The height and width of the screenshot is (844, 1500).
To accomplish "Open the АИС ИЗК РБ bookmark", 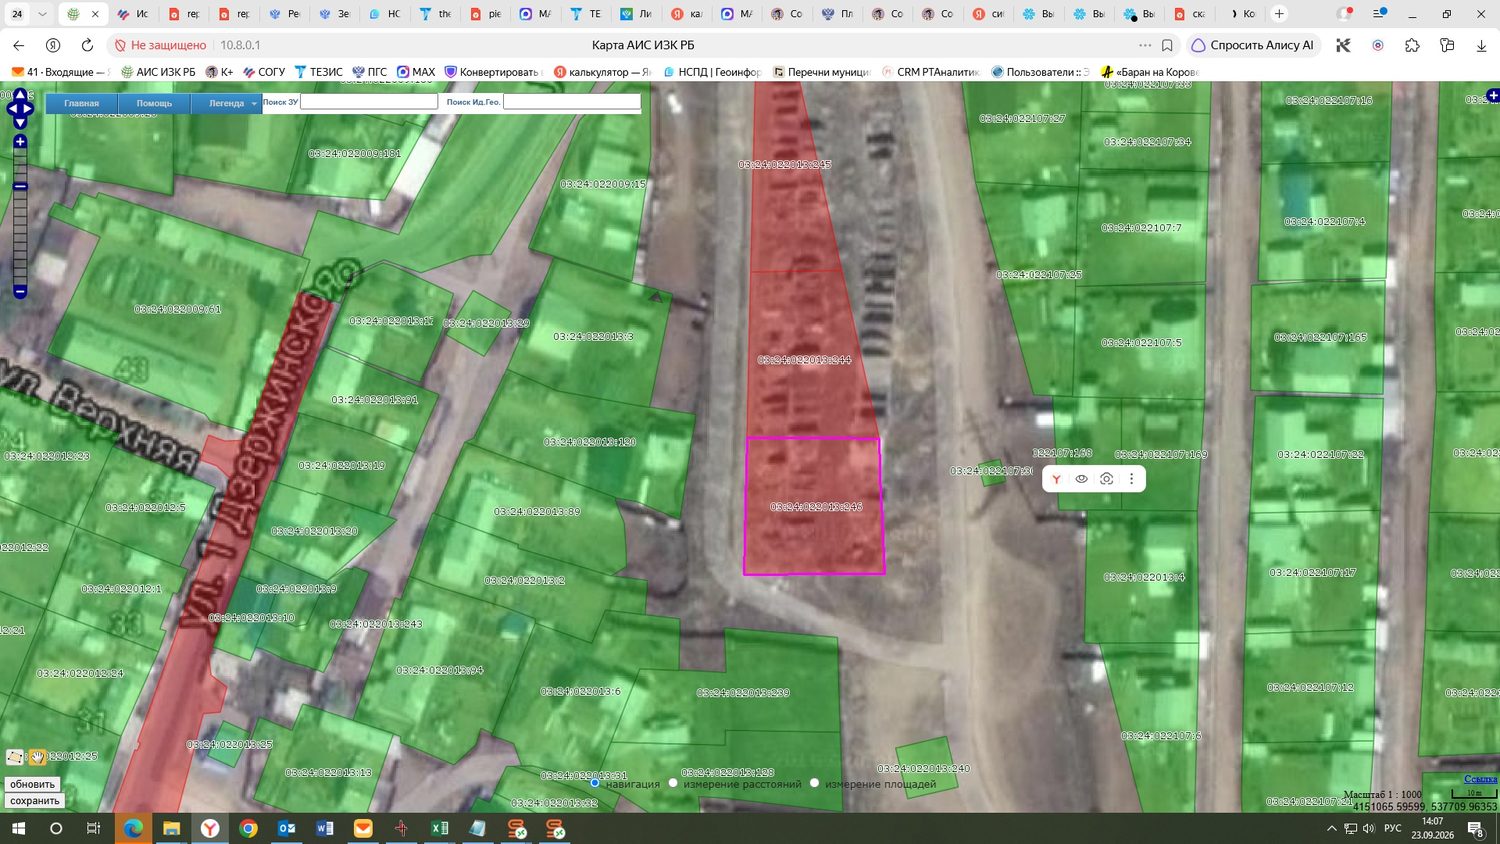I will [x=158, y=72].
